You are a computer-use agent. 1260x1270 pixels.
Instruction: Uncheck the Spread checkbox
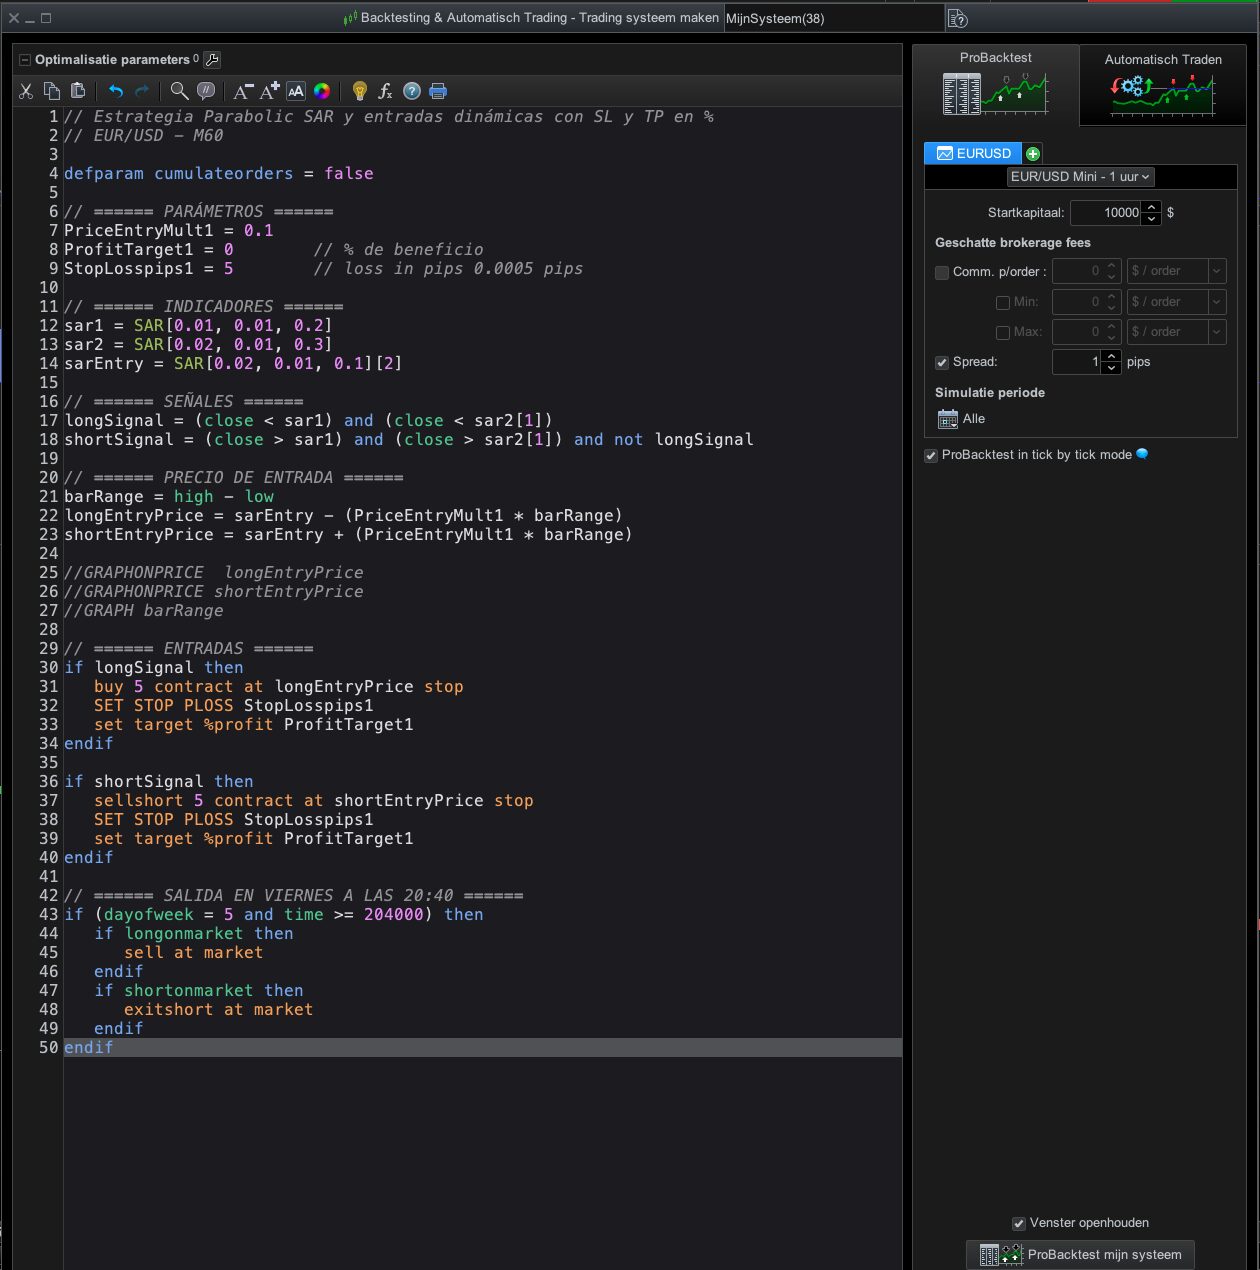point(942,362)
